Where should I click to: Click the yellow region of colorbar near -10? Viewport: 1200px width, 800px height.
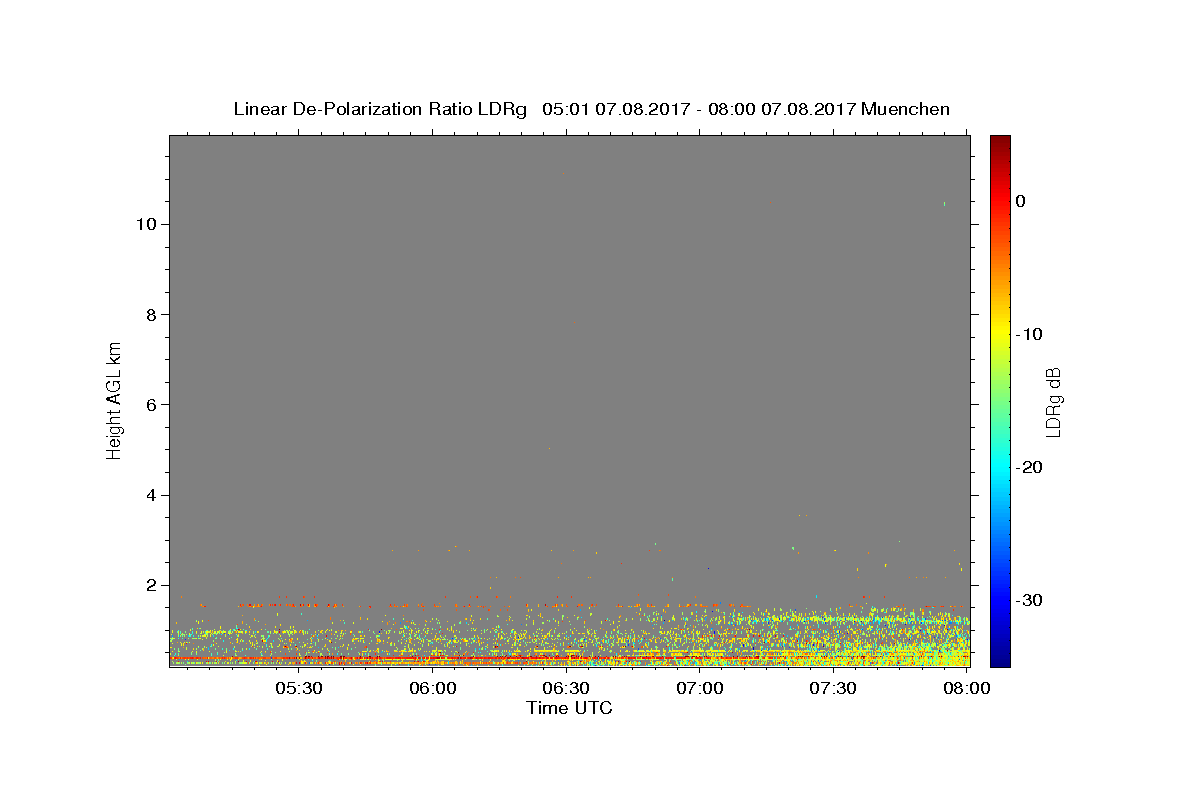tap(1000, 334)
